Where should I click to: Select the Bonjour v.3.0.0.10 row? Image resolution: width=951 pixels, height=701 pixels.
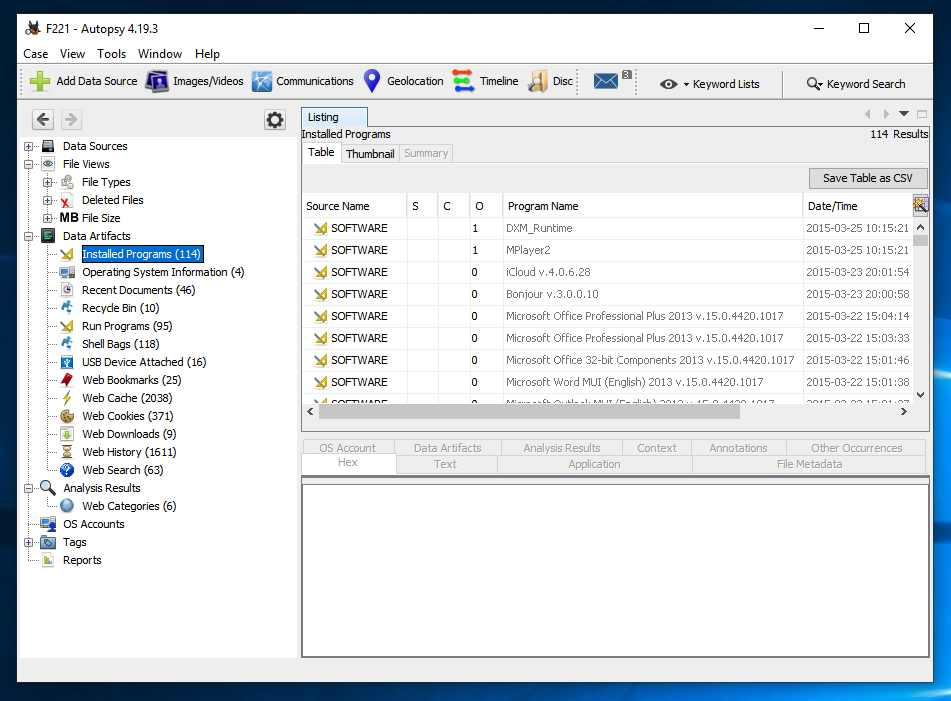pos(608,294)
